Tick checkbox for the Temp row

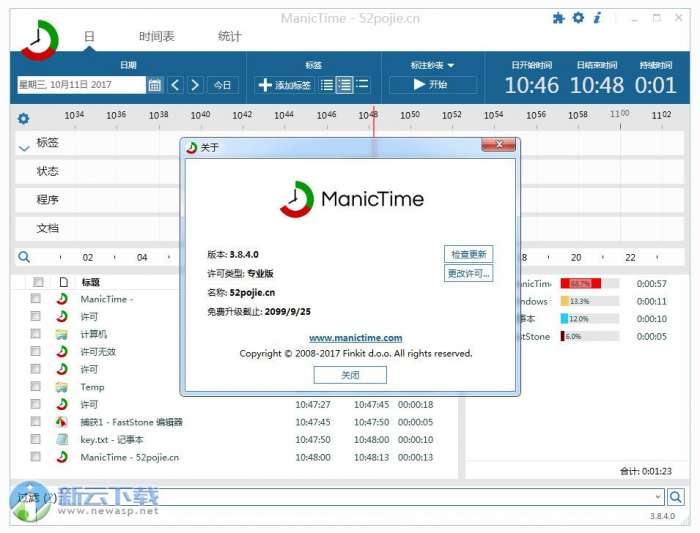35,386
